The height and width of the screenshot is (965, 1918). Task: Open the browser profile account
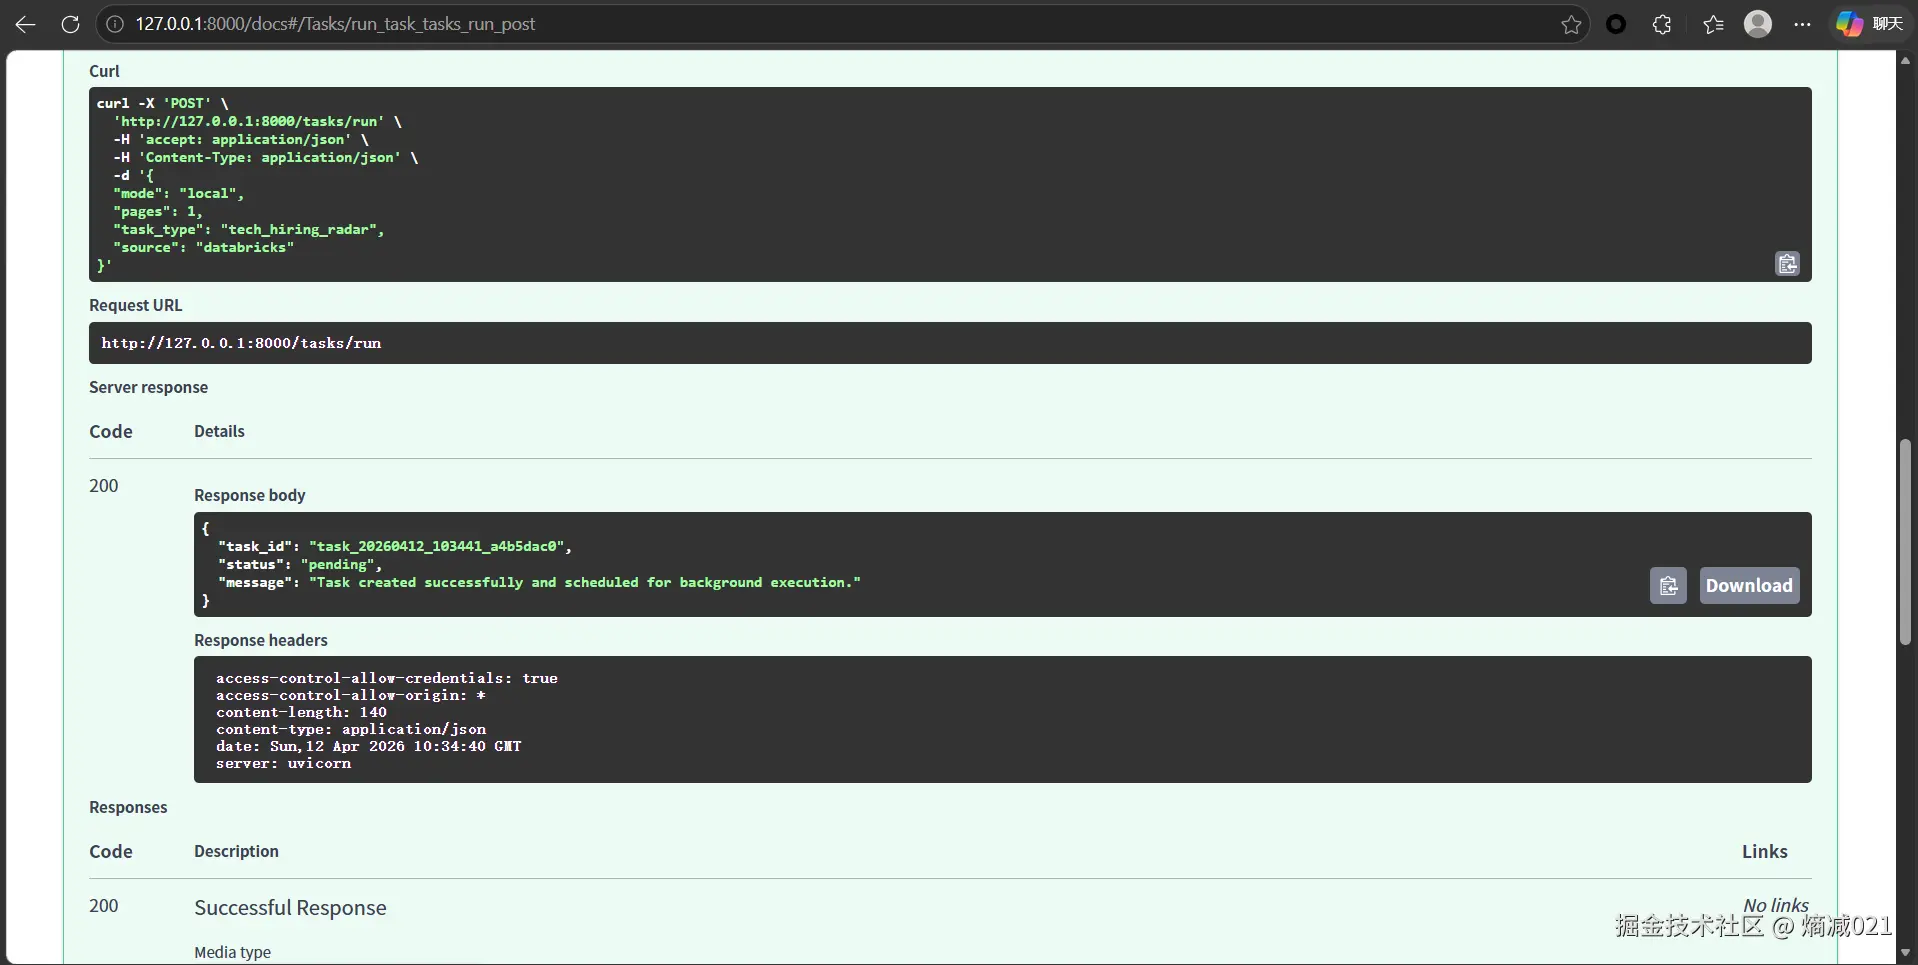1759,24
